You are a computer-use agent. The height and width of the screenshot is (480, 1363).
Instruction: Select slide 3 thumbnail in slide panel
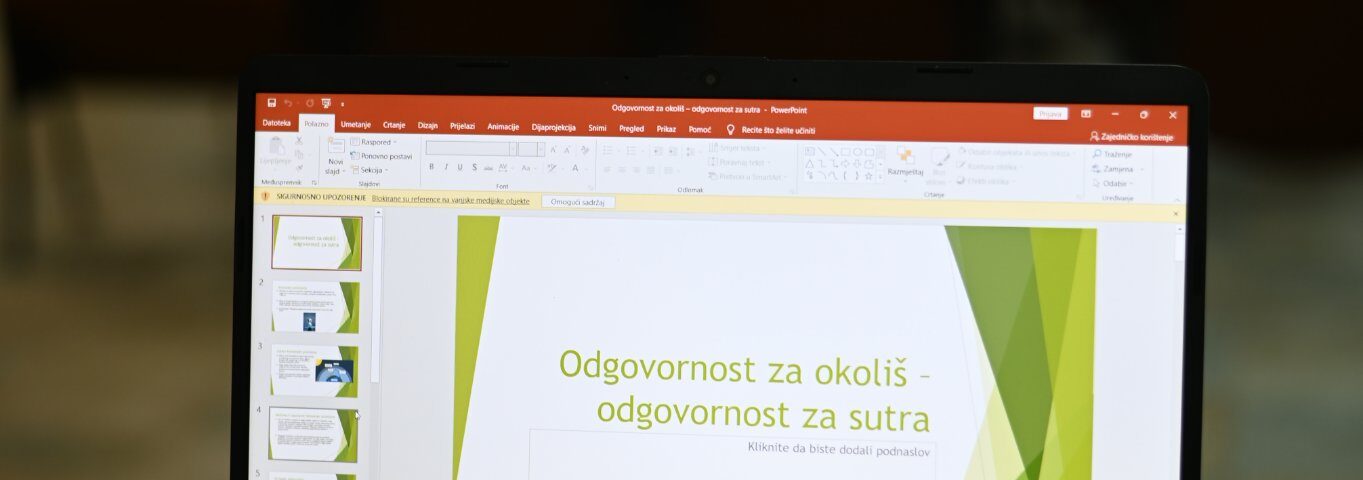pos(314,370)
